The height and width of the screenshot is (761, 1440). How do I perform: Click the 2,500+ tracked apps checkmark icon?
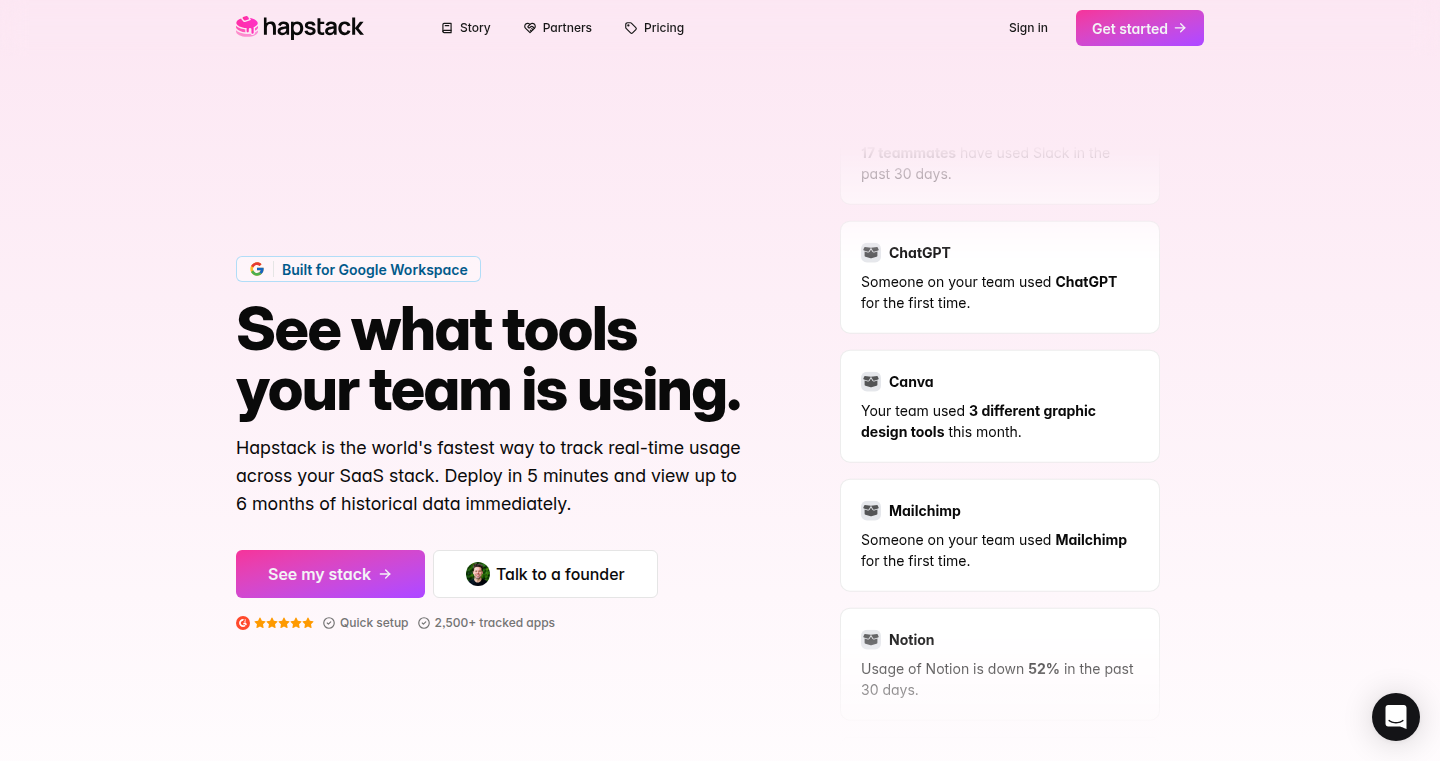[x=424, y=623]
